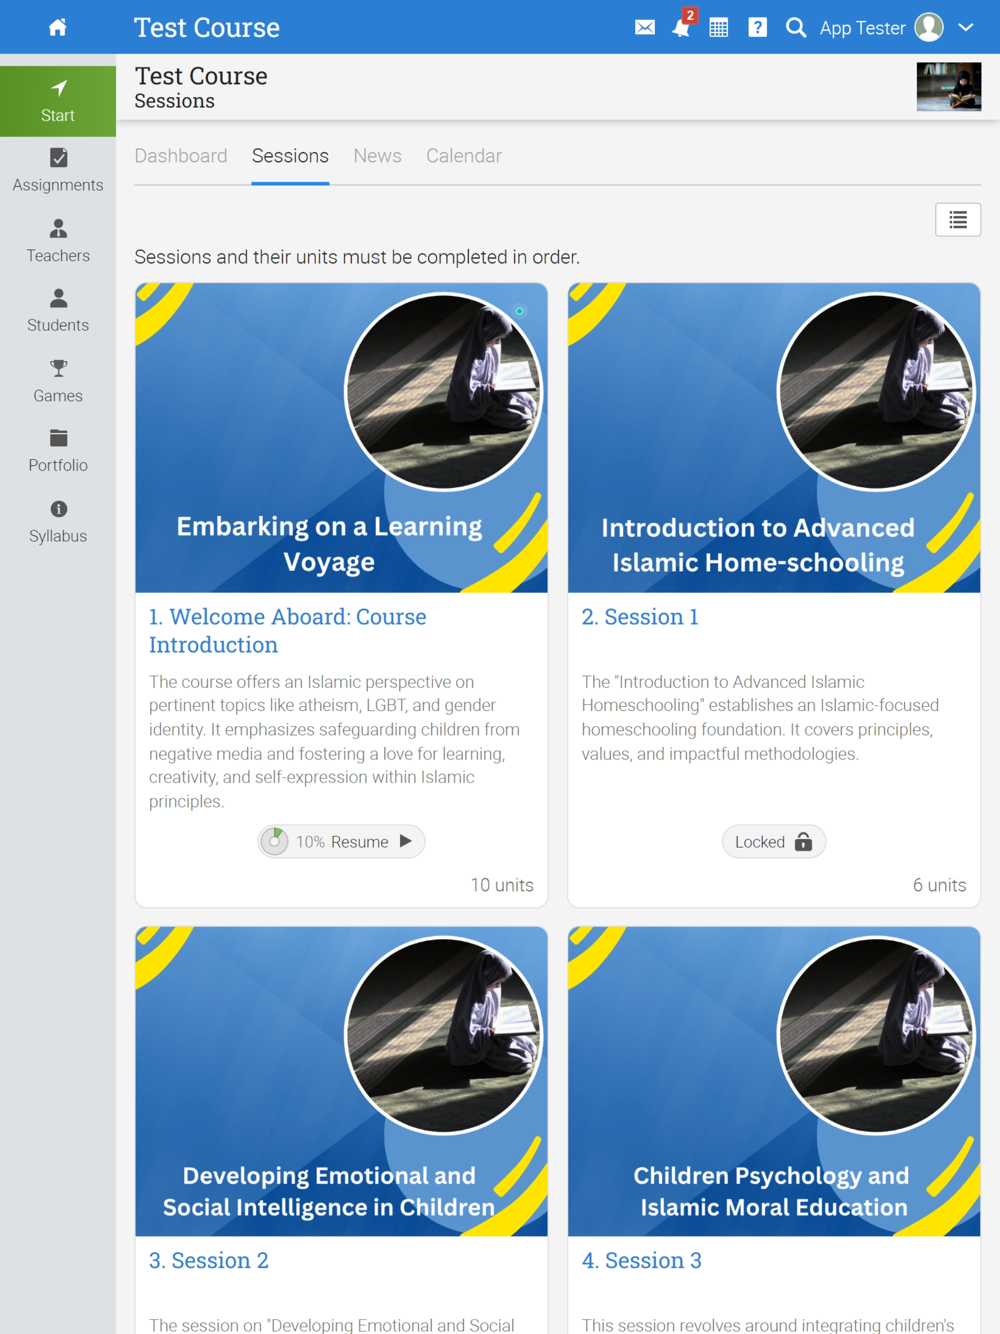This screenshot has width=1000, height=1334.
Task: Open Children Psychology and Islamic Moral Education image
Action: (774, 1081)
